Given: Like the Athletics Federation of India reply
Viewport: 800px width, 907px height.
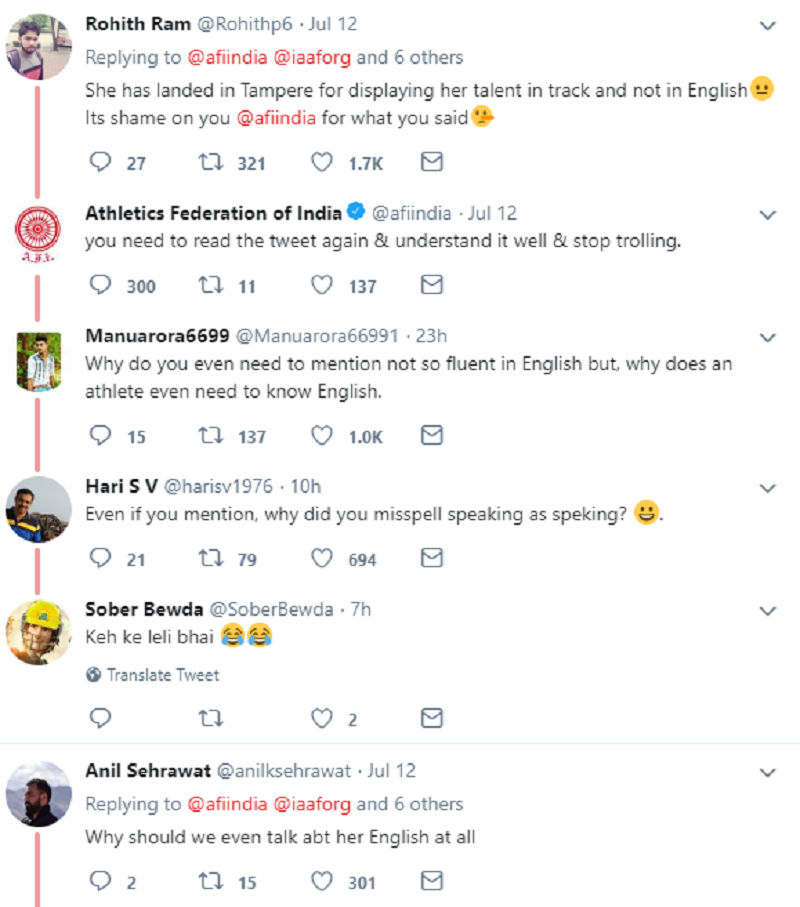Looking at the screenshot, I should click(x=322, y=286).
